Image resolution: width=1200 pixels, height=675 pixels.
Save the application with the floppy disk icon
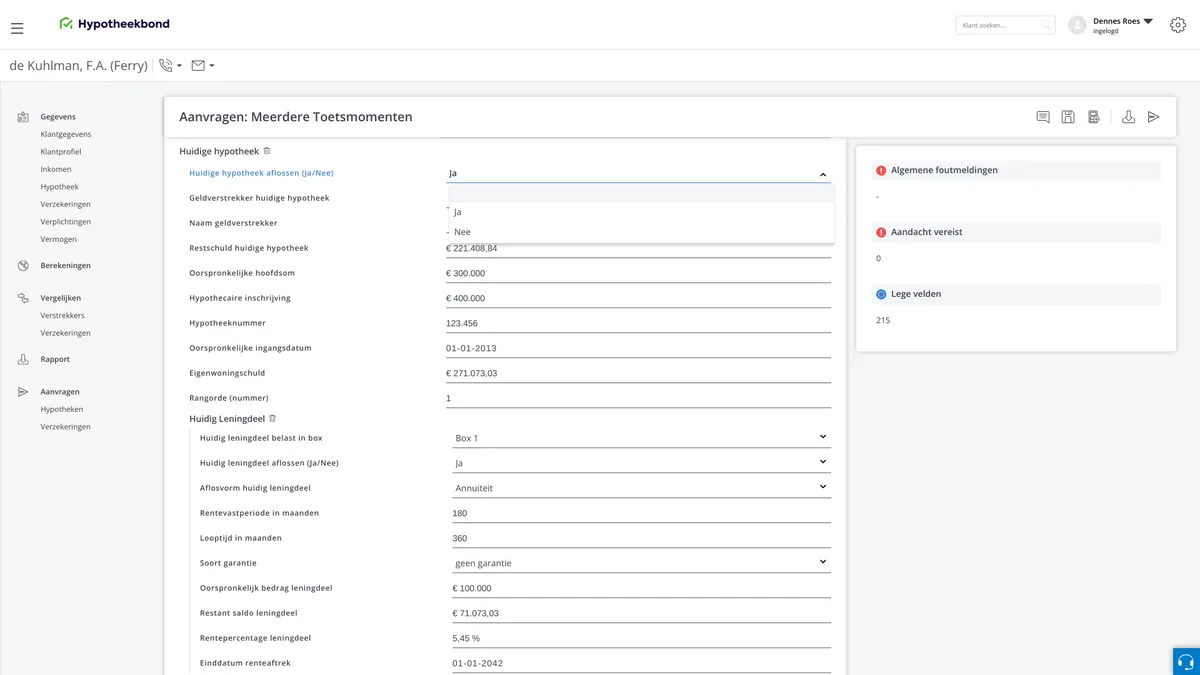coord(1068,117)
